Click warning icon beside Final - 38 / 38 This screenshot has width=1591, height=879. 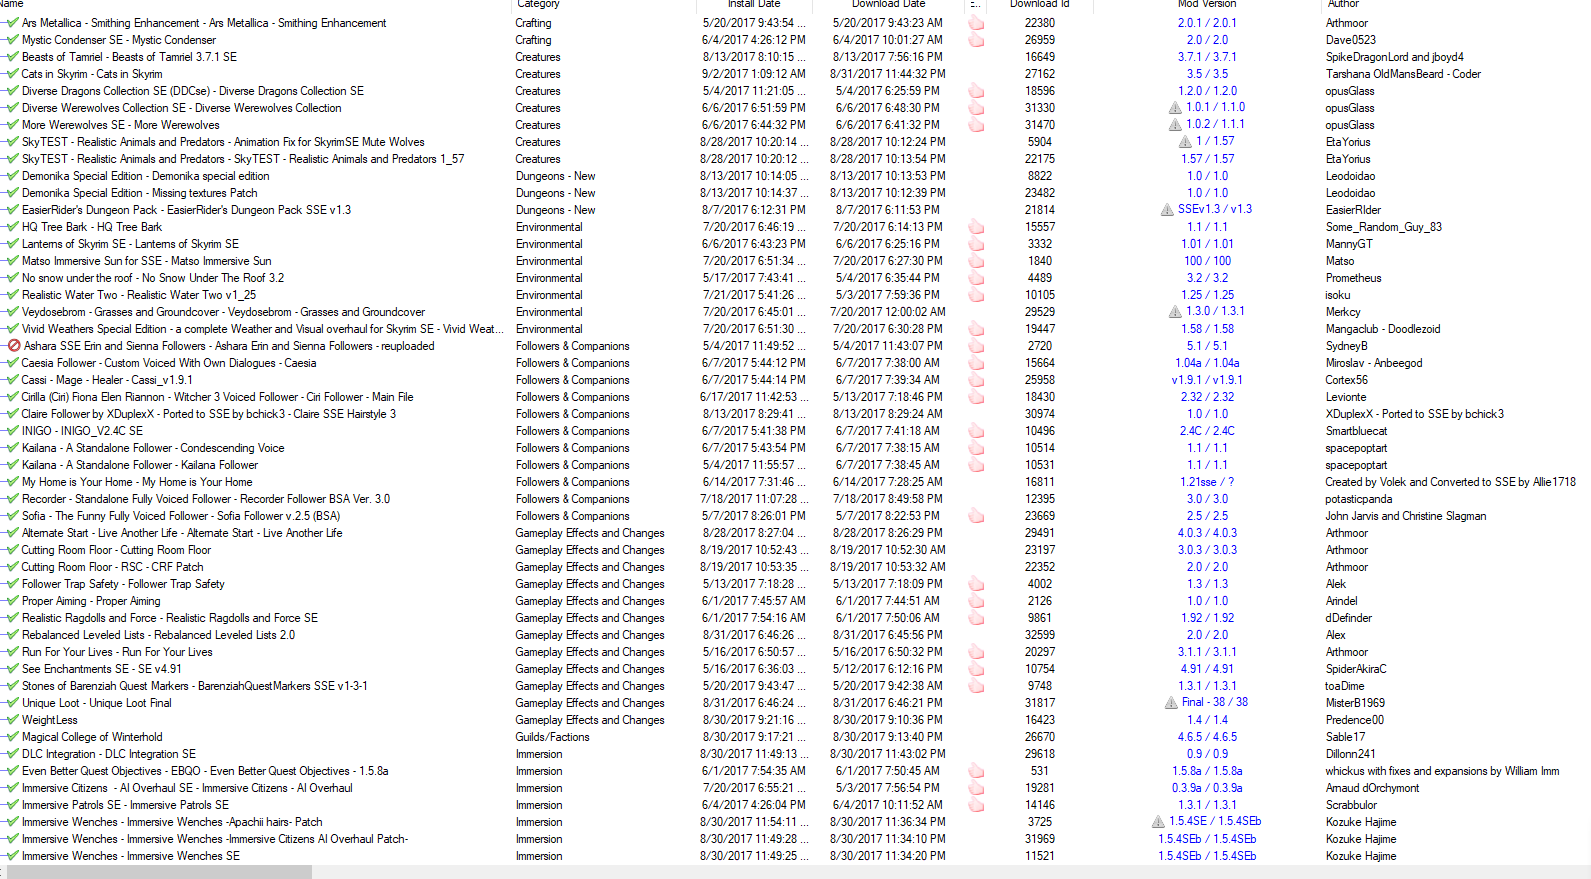click(1171, 703)
